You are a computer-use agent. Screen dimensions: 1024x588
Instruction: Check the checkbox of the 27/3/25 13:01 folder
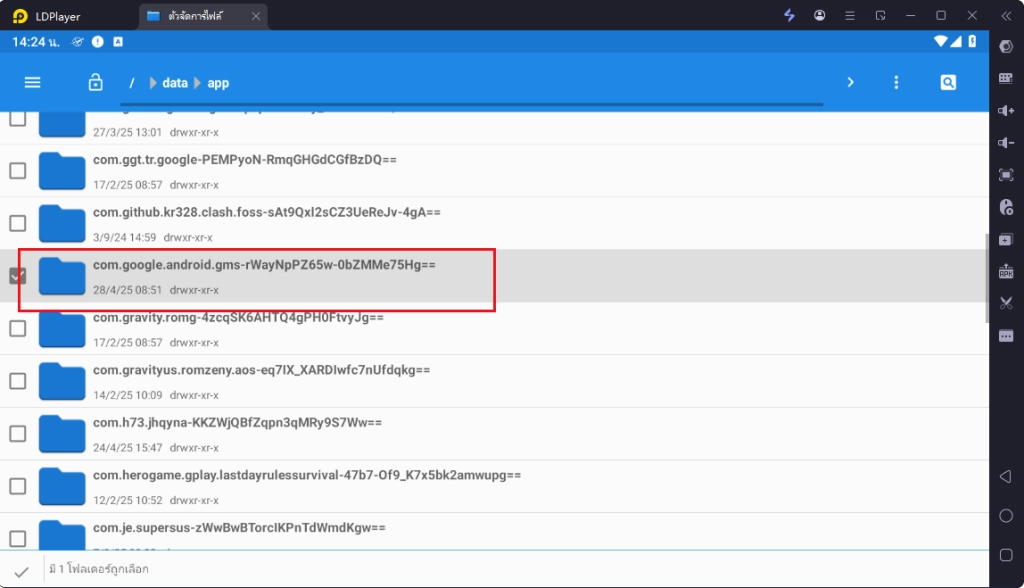(x=18, y=118)
